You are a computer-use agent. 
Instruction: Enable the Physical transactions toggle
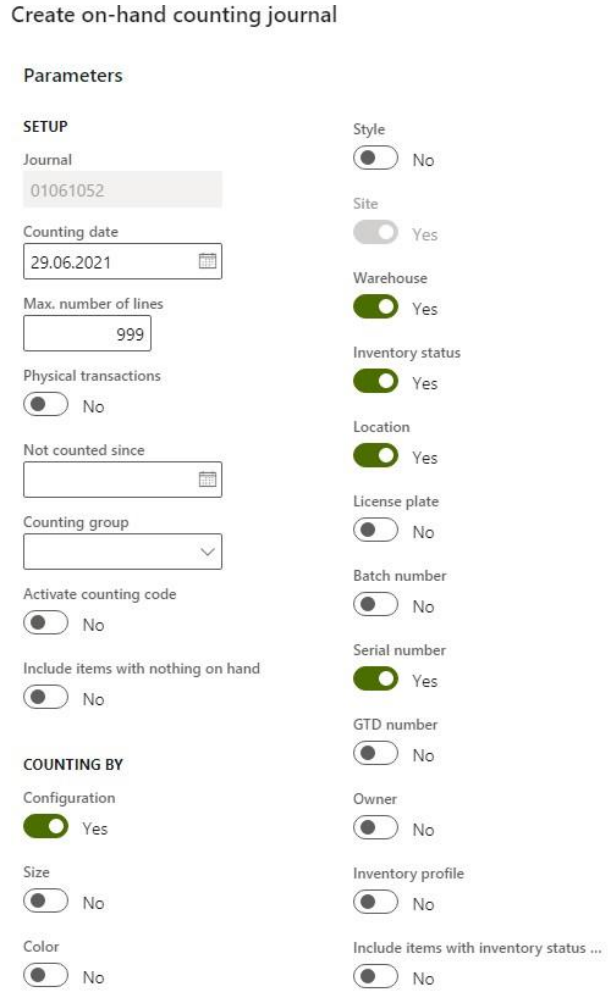45,406
